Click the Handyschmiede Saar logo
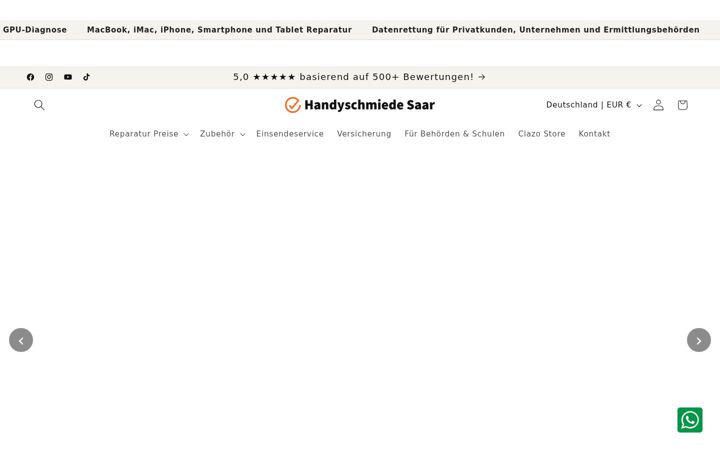720x450 pixels. click(x=360, y=105)
